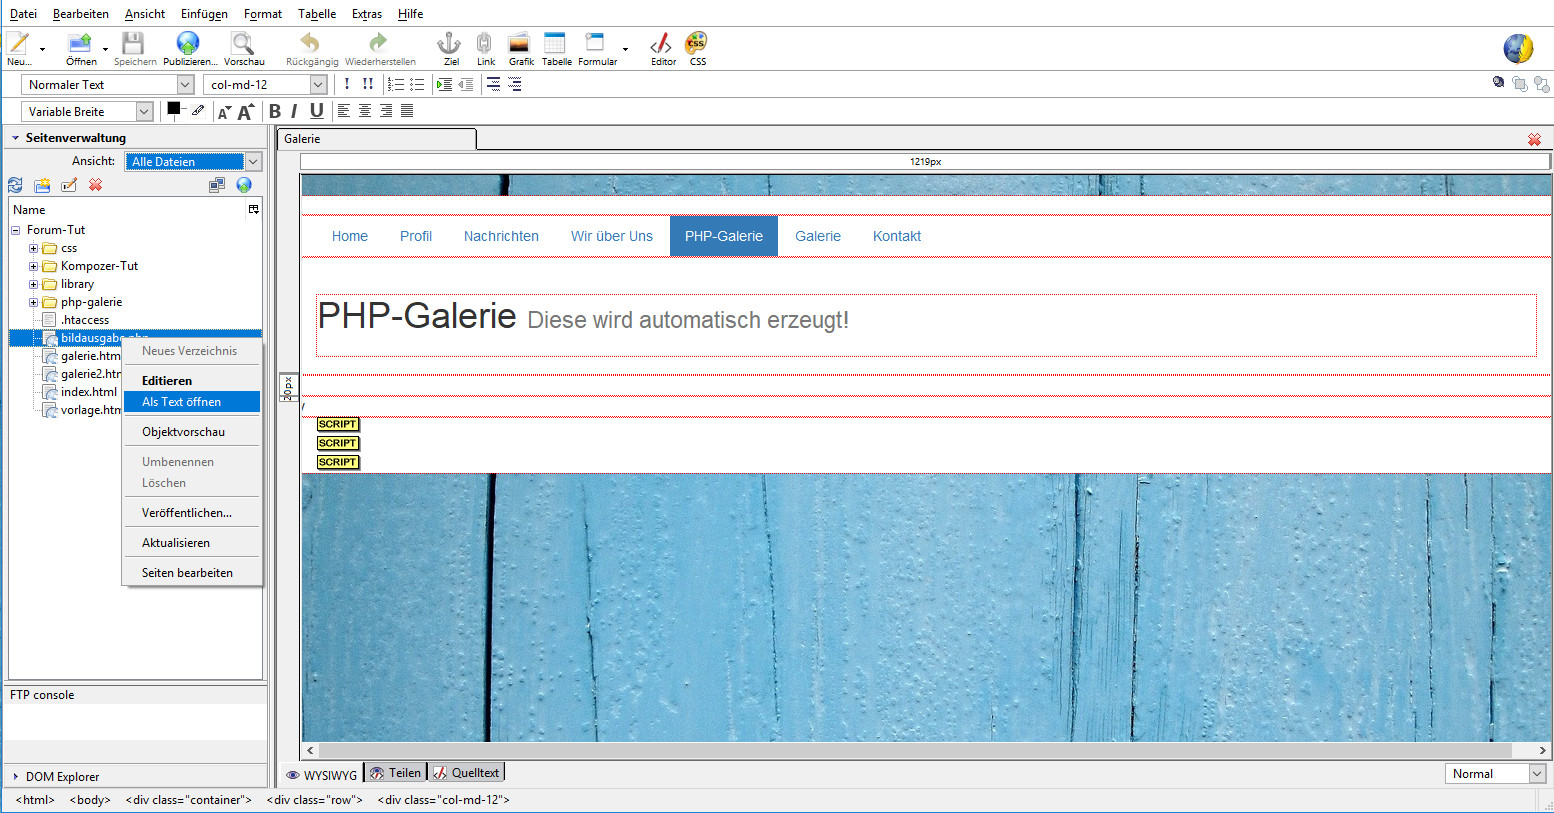Refresh the site manager file list
This screenshot has height=813, width=1554.
tap(15, 185)
